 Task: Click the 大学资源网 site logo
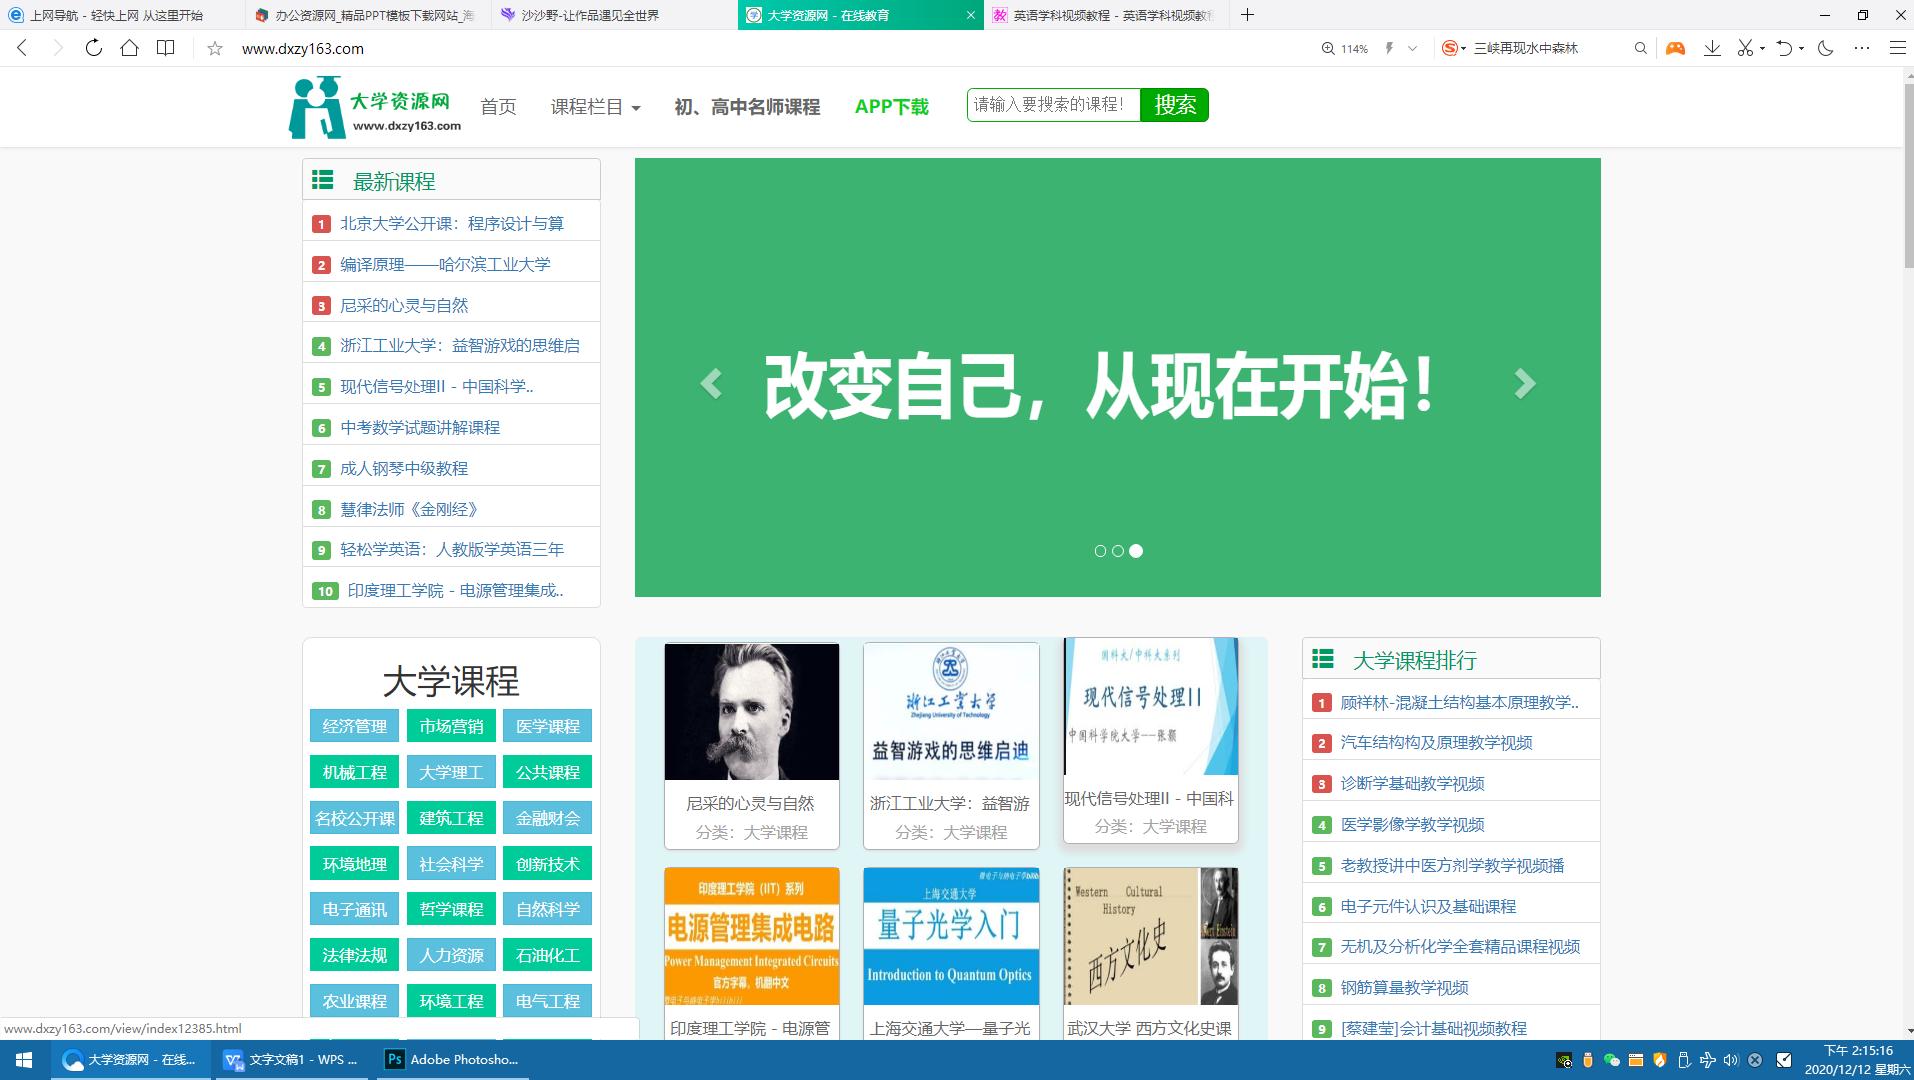[x=374, y=107]
